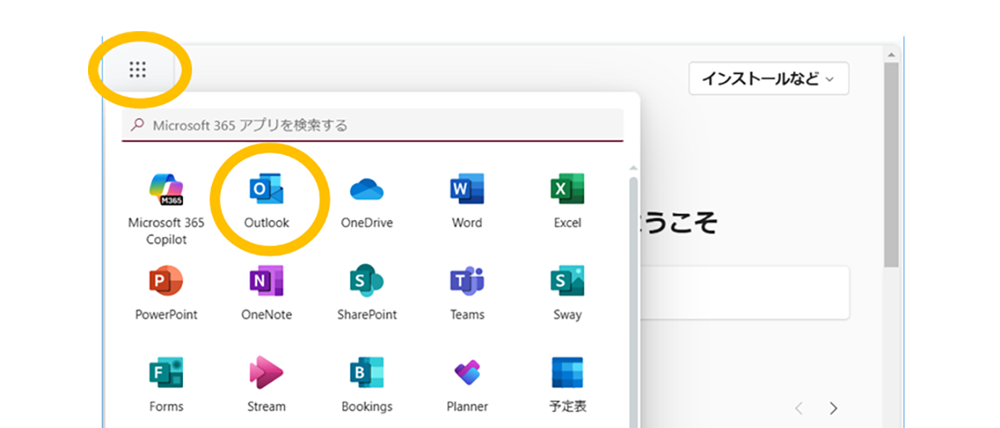The height and width of the screenshot is (428, 1000).
Task: Launch Stream video app
Action: [x=266, y=374]
